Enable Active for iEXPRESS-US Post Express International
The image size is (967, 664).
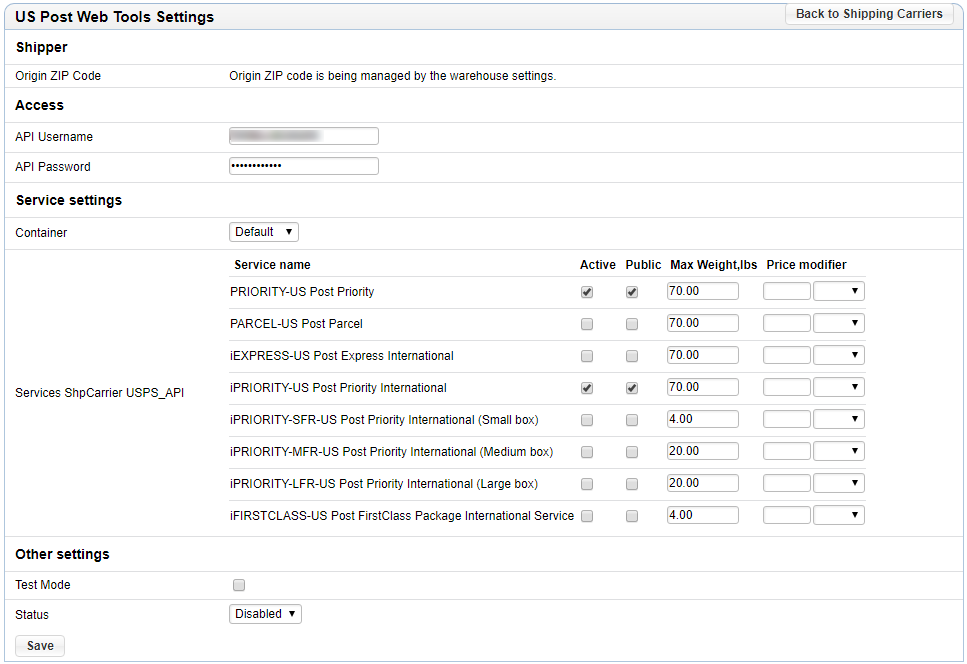587,356
